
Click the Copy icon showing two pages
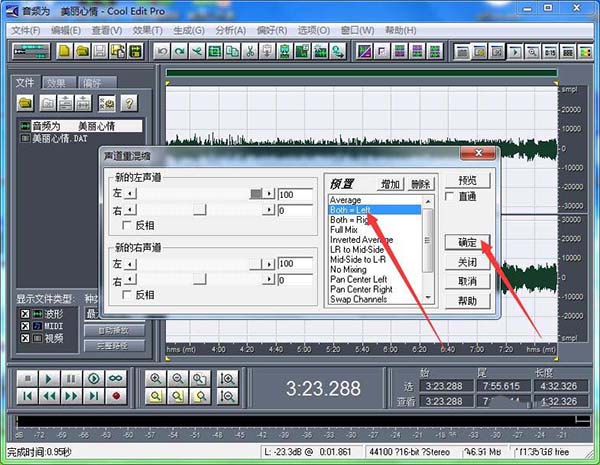click(232, 51)
